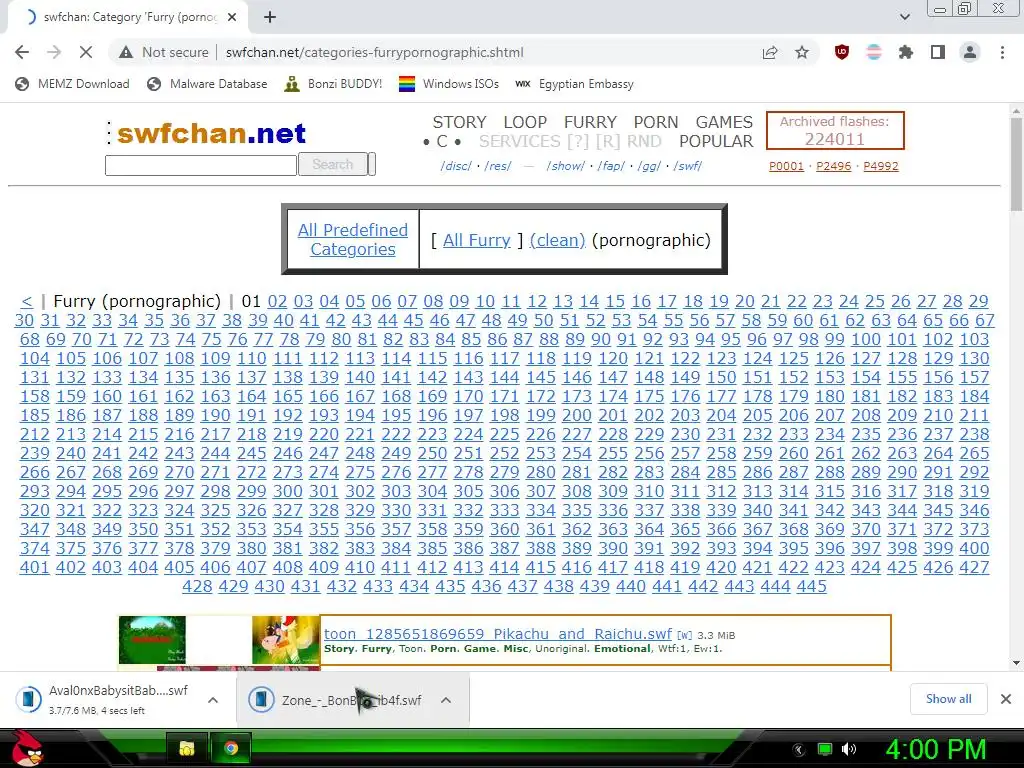Open the Malware Database bookmark

pos(207,84)
